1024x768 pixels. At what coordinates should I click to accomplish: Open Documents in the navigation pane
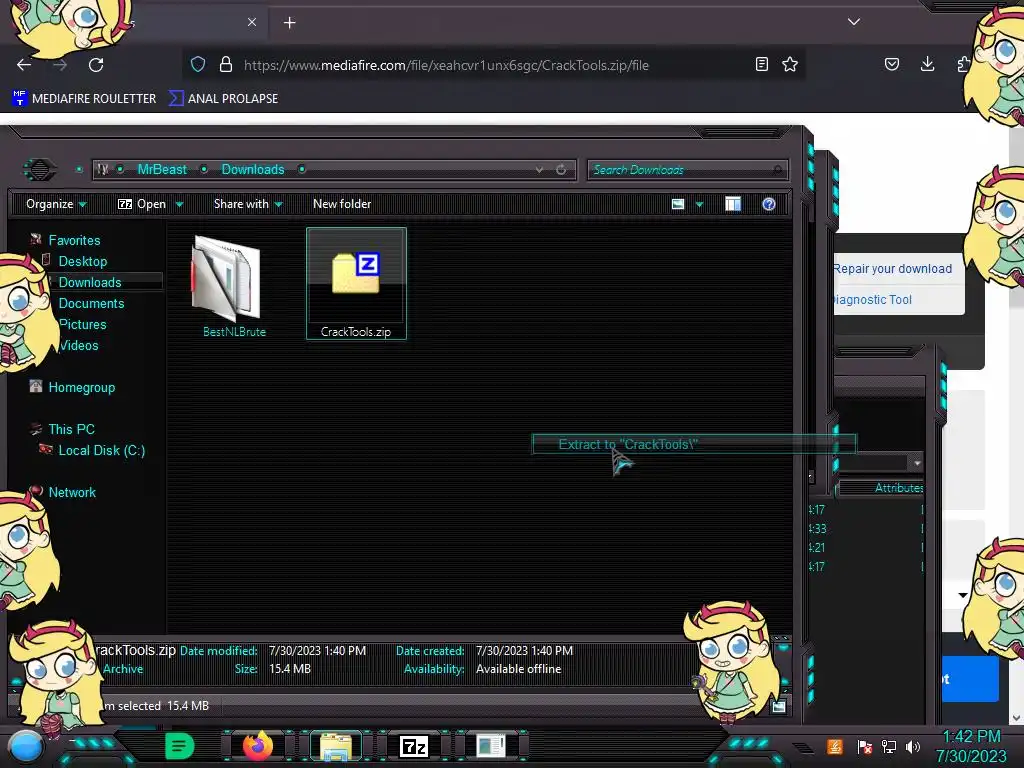[91, 303]
